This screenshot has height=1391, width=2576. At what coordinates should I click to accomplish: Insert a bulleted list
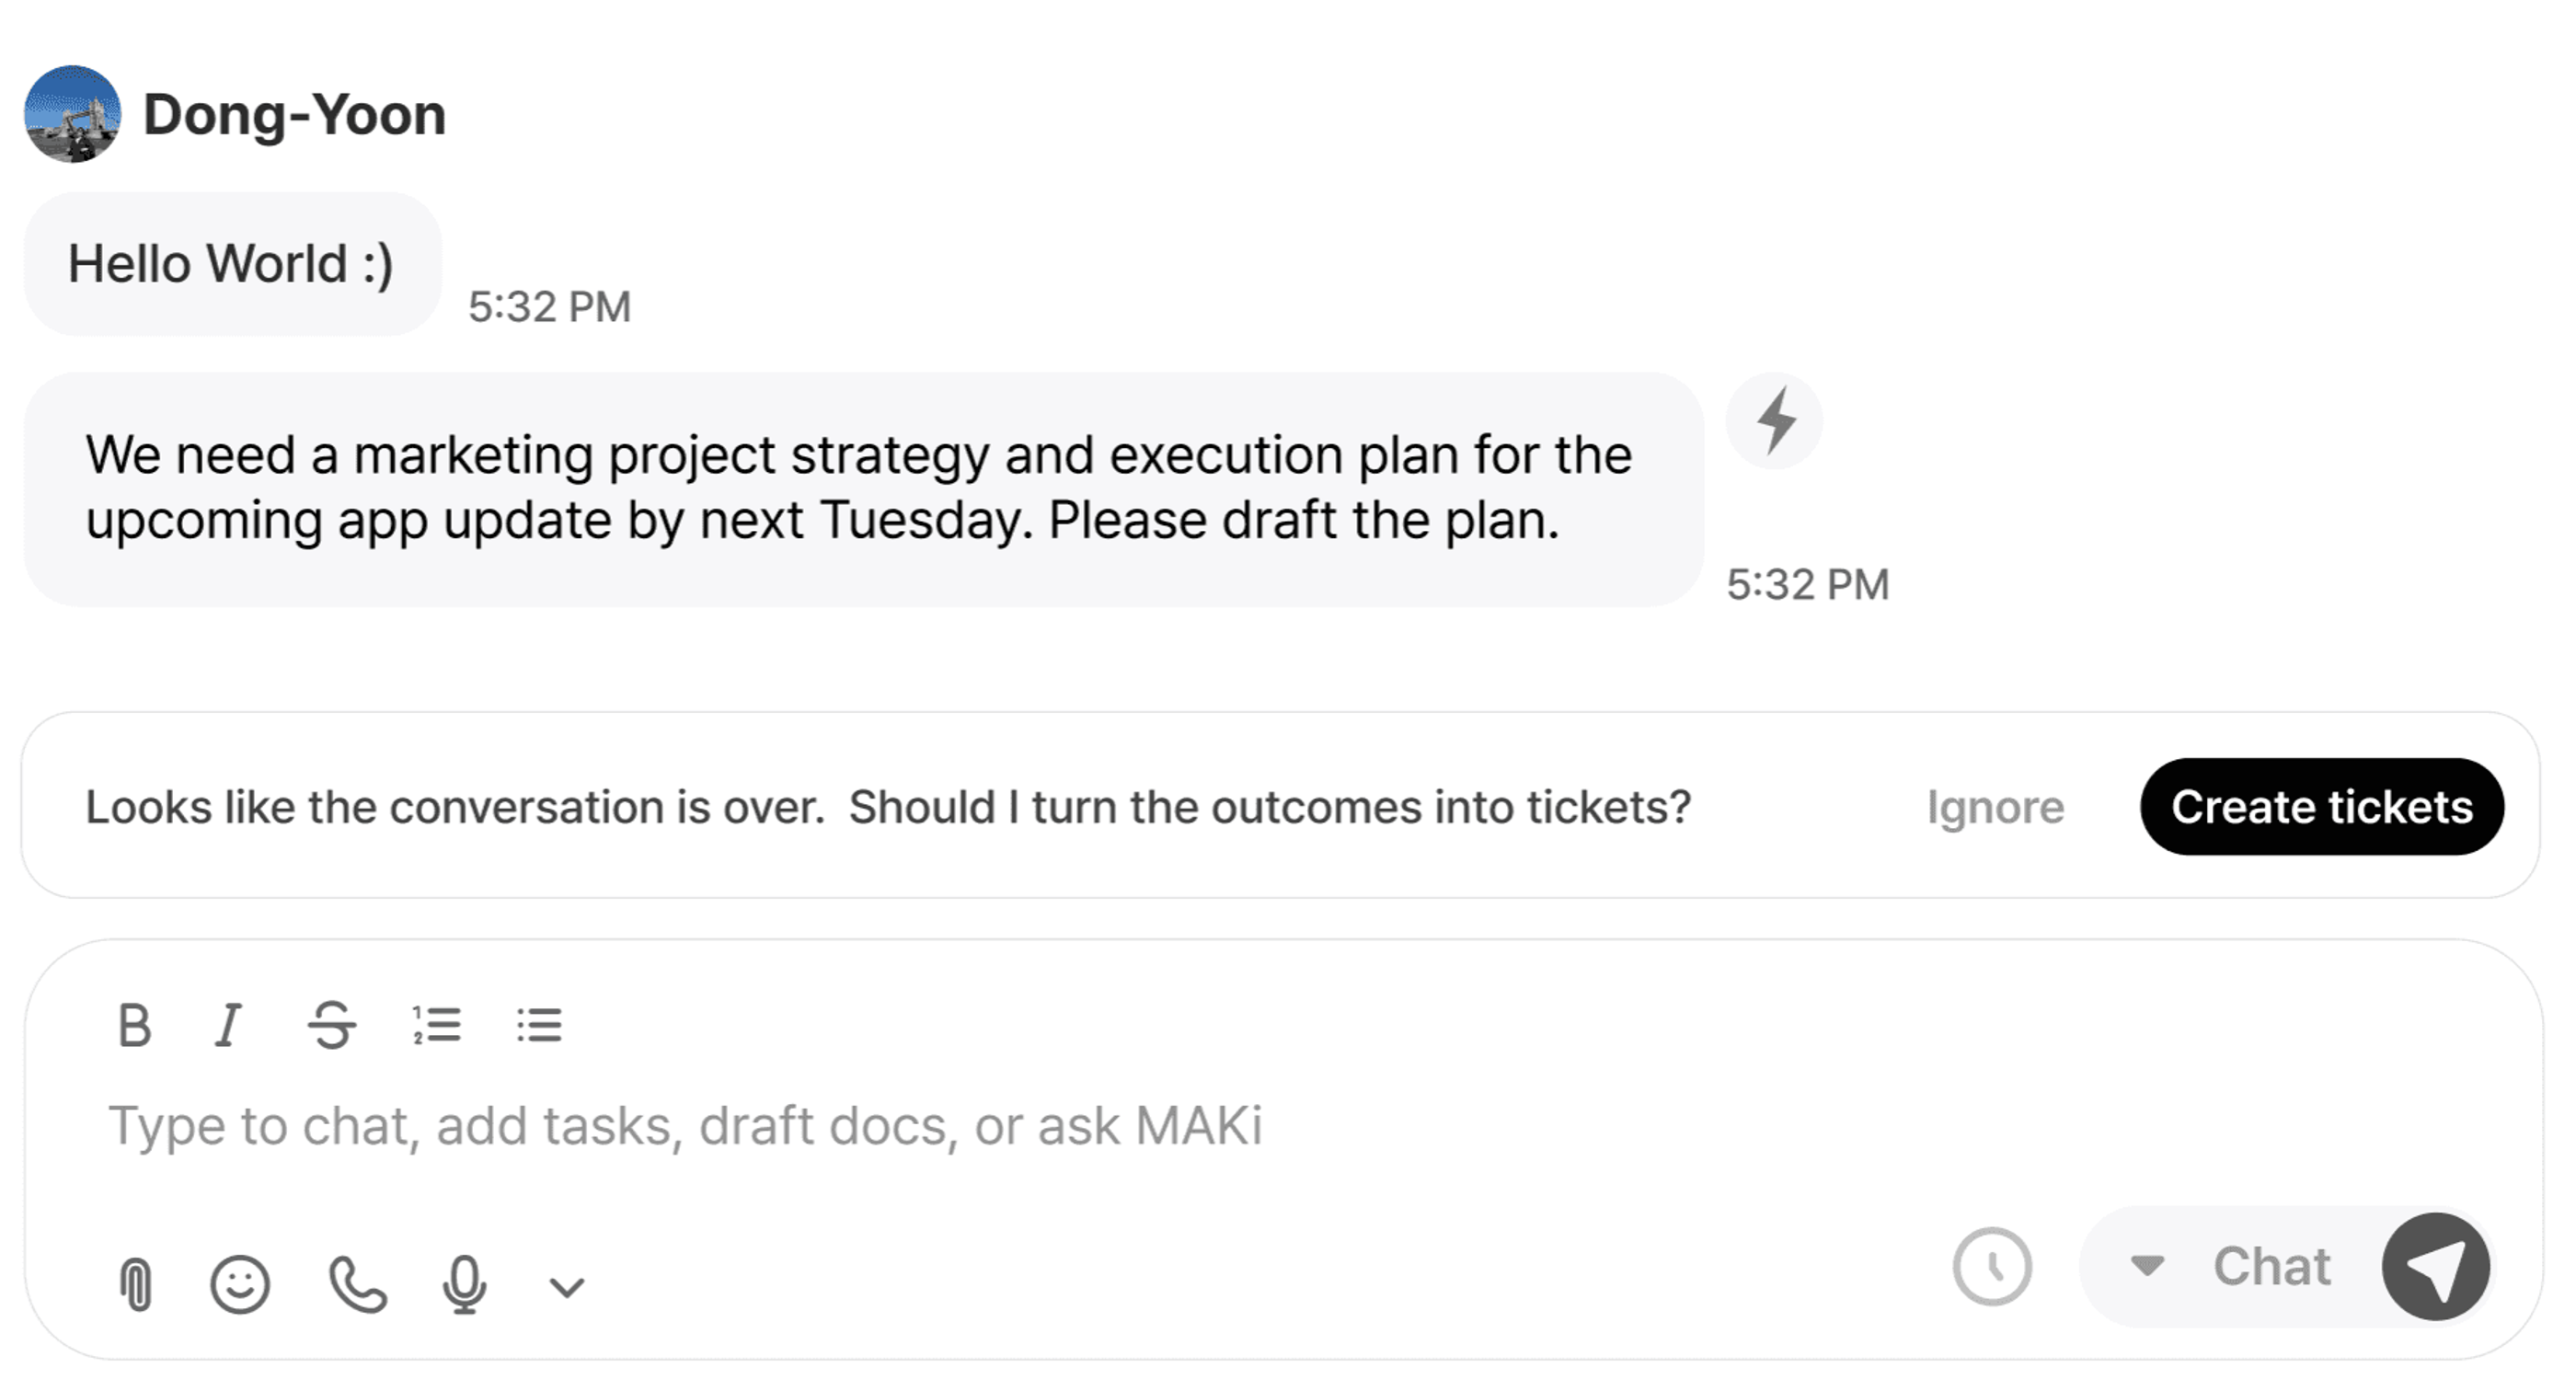click(x=540, y=1025)
